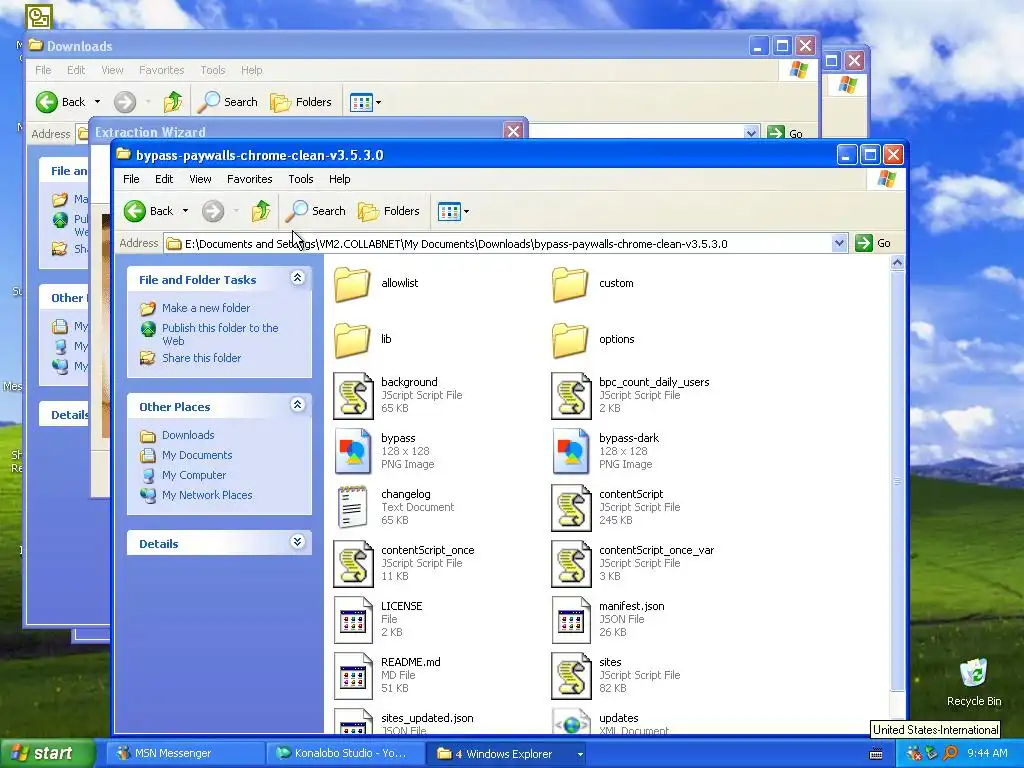Image resolution: width=1024 pixels, height=768 pixels.
Task: Open the Help menu in bypass-paywalls window
Action: click(x=340, y=179)
